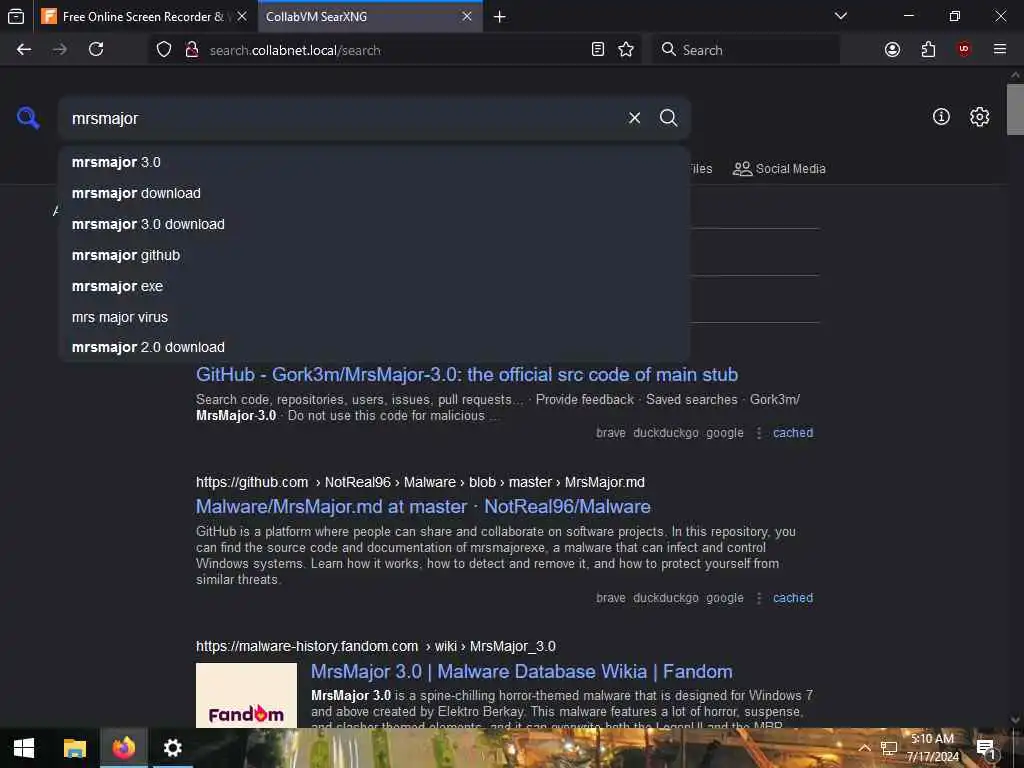
Task: Close the Free Online Screen Recorder tab
Action: tap(242, 17)
